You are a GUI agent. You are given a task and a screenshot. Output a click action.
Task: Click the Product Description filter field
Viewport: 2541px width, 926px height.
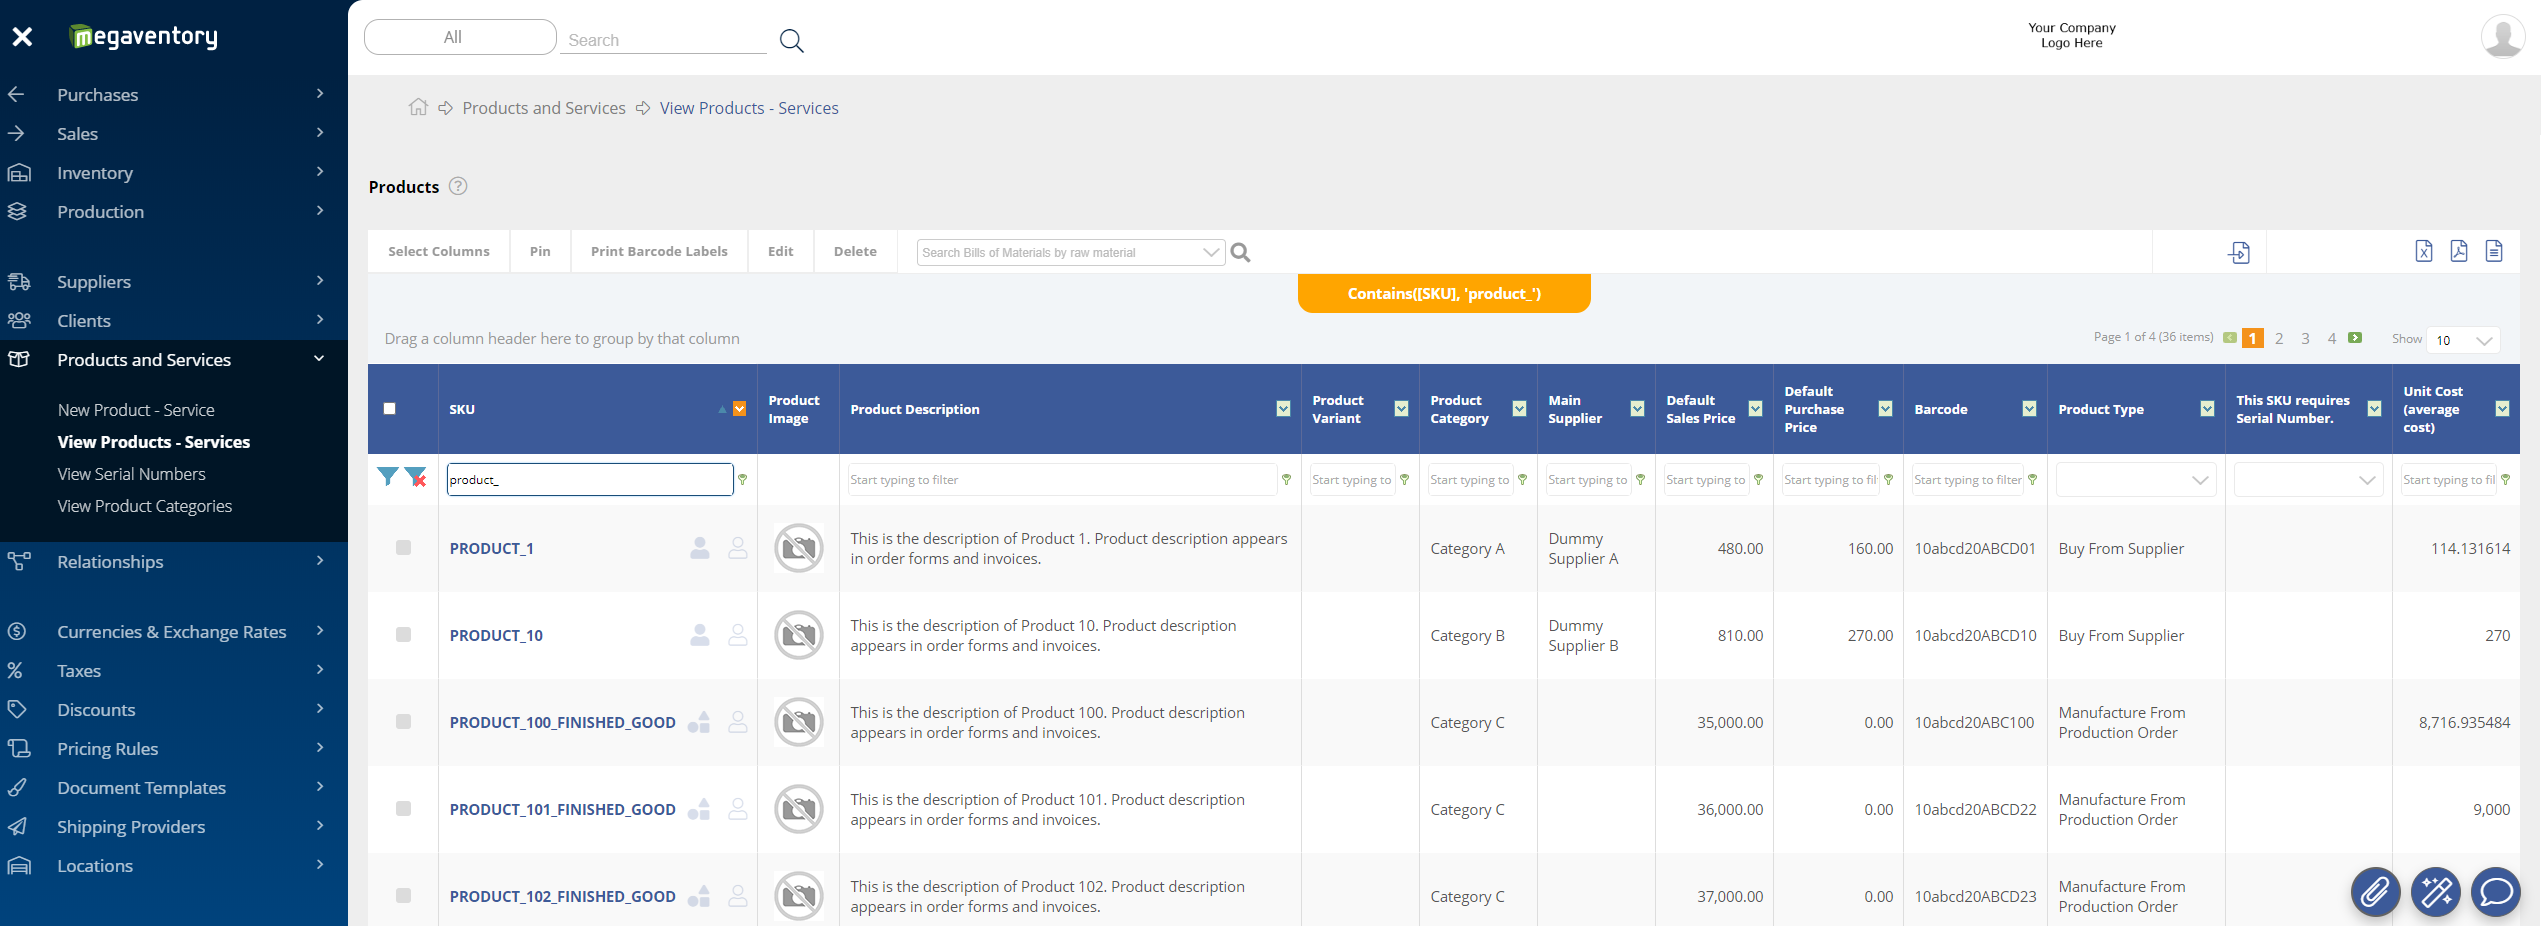[1061, 480]
